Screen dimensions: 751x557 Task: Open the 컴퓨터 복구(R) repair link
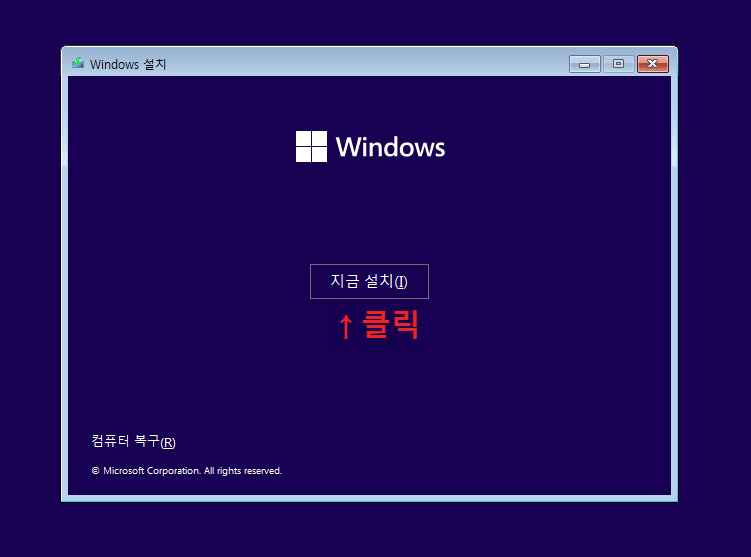pos(134,441)
